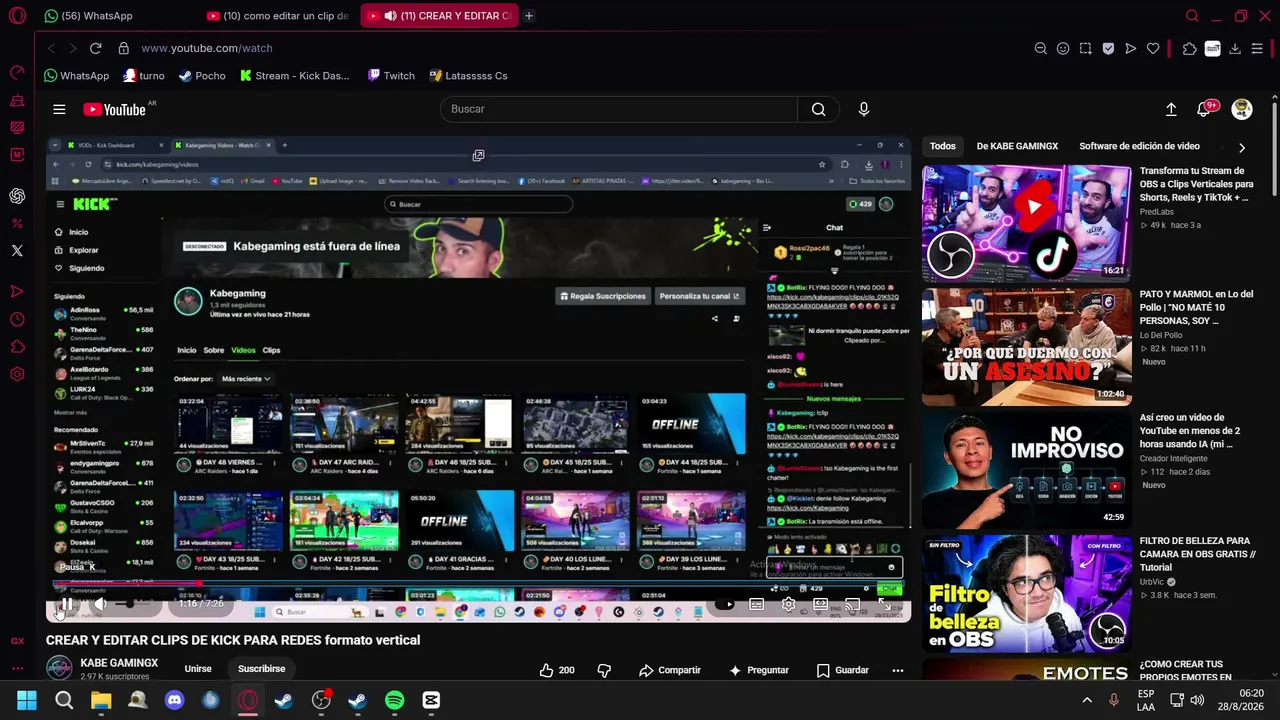Viewport: 1280px width, 720px height.
Task: Show more filter chips with arrow
Action: tap(1242, 147)
